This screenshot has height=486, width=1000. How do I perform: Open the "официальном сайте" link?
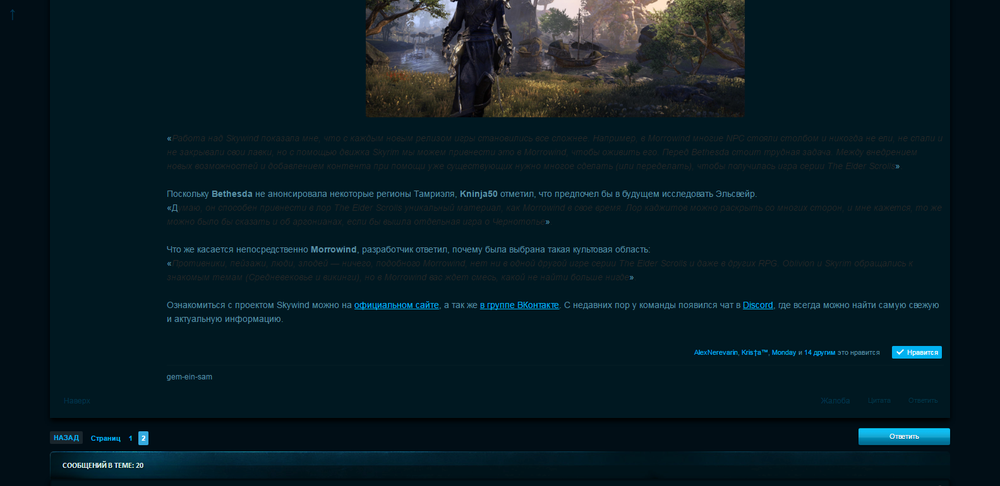coord(397,306)
